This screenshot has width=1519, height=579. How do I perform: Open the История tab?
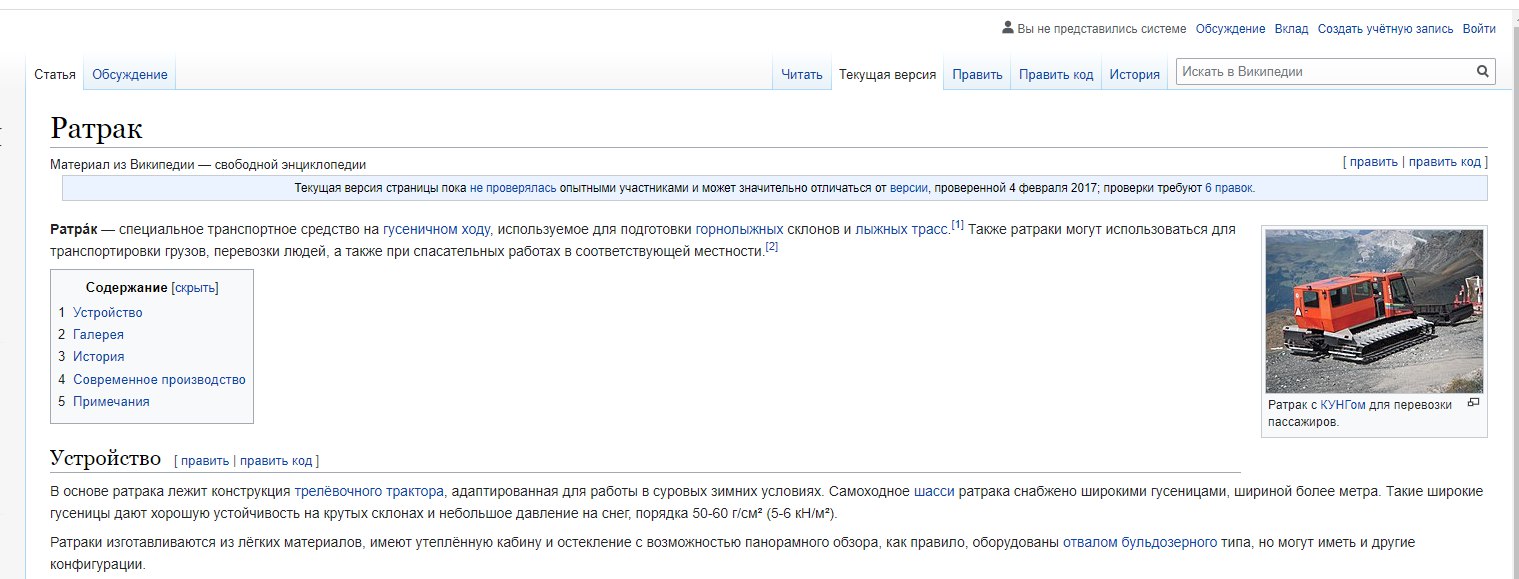pos(1134,75)
